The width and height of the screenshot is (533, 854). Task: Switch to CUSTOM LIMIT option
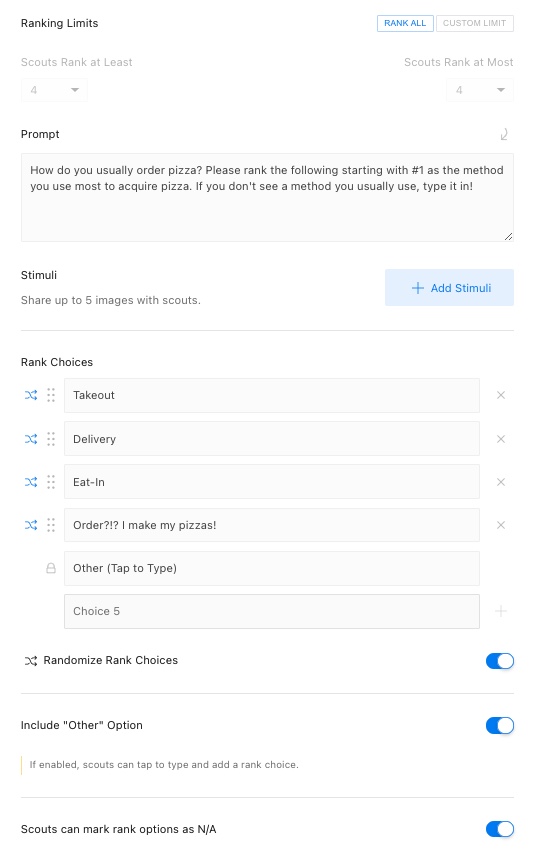click(475, 23)
